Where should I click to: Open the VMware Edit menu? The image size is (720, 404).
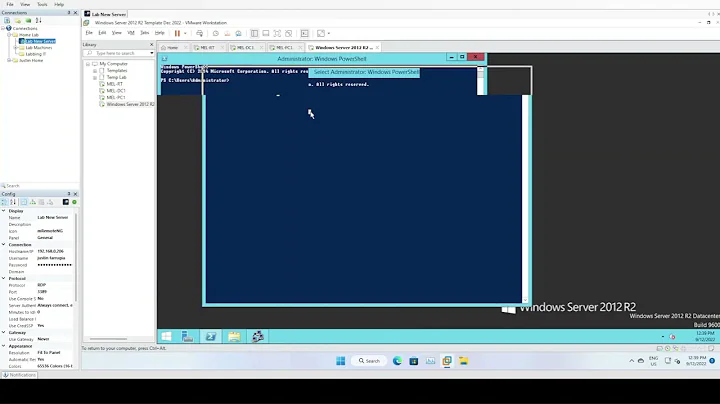[102, 33]
